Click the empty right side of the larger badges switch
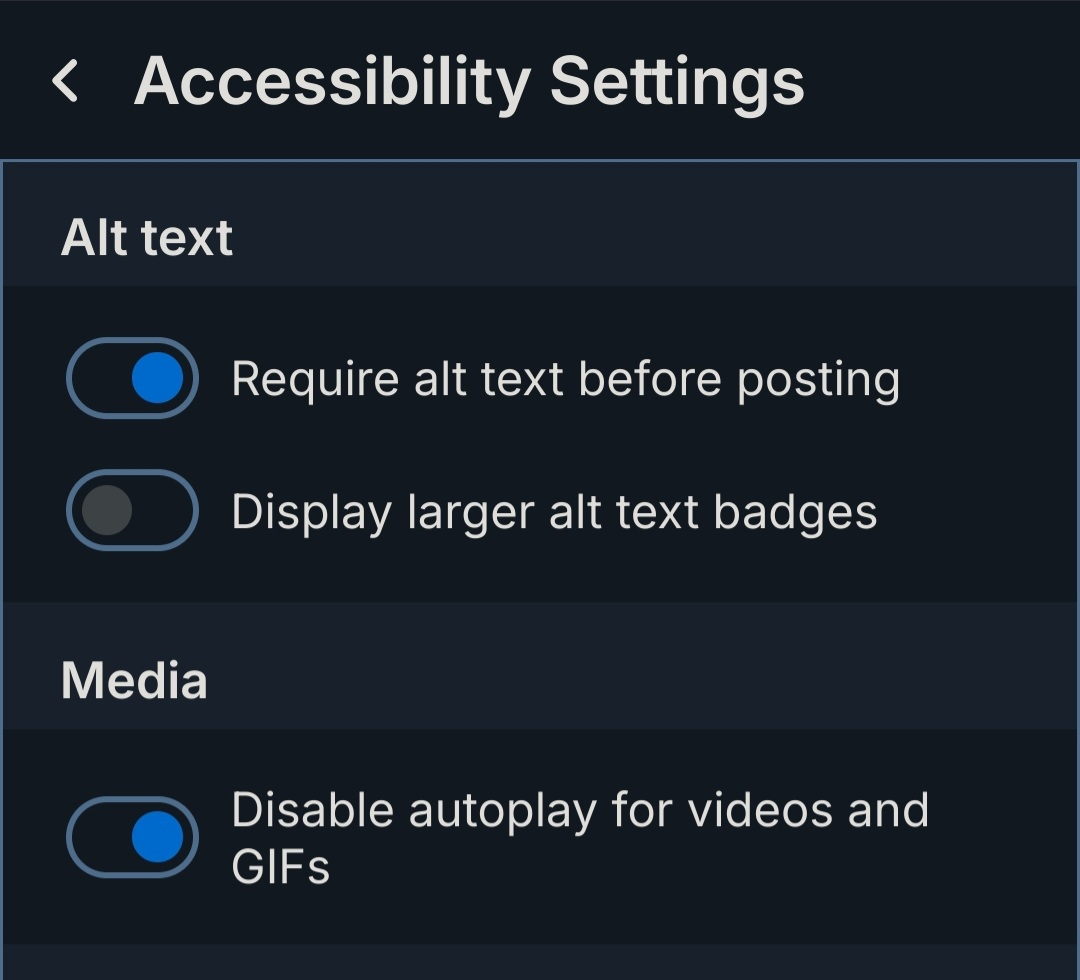This screenshot has width=1080, height=980. pos(164,510)
